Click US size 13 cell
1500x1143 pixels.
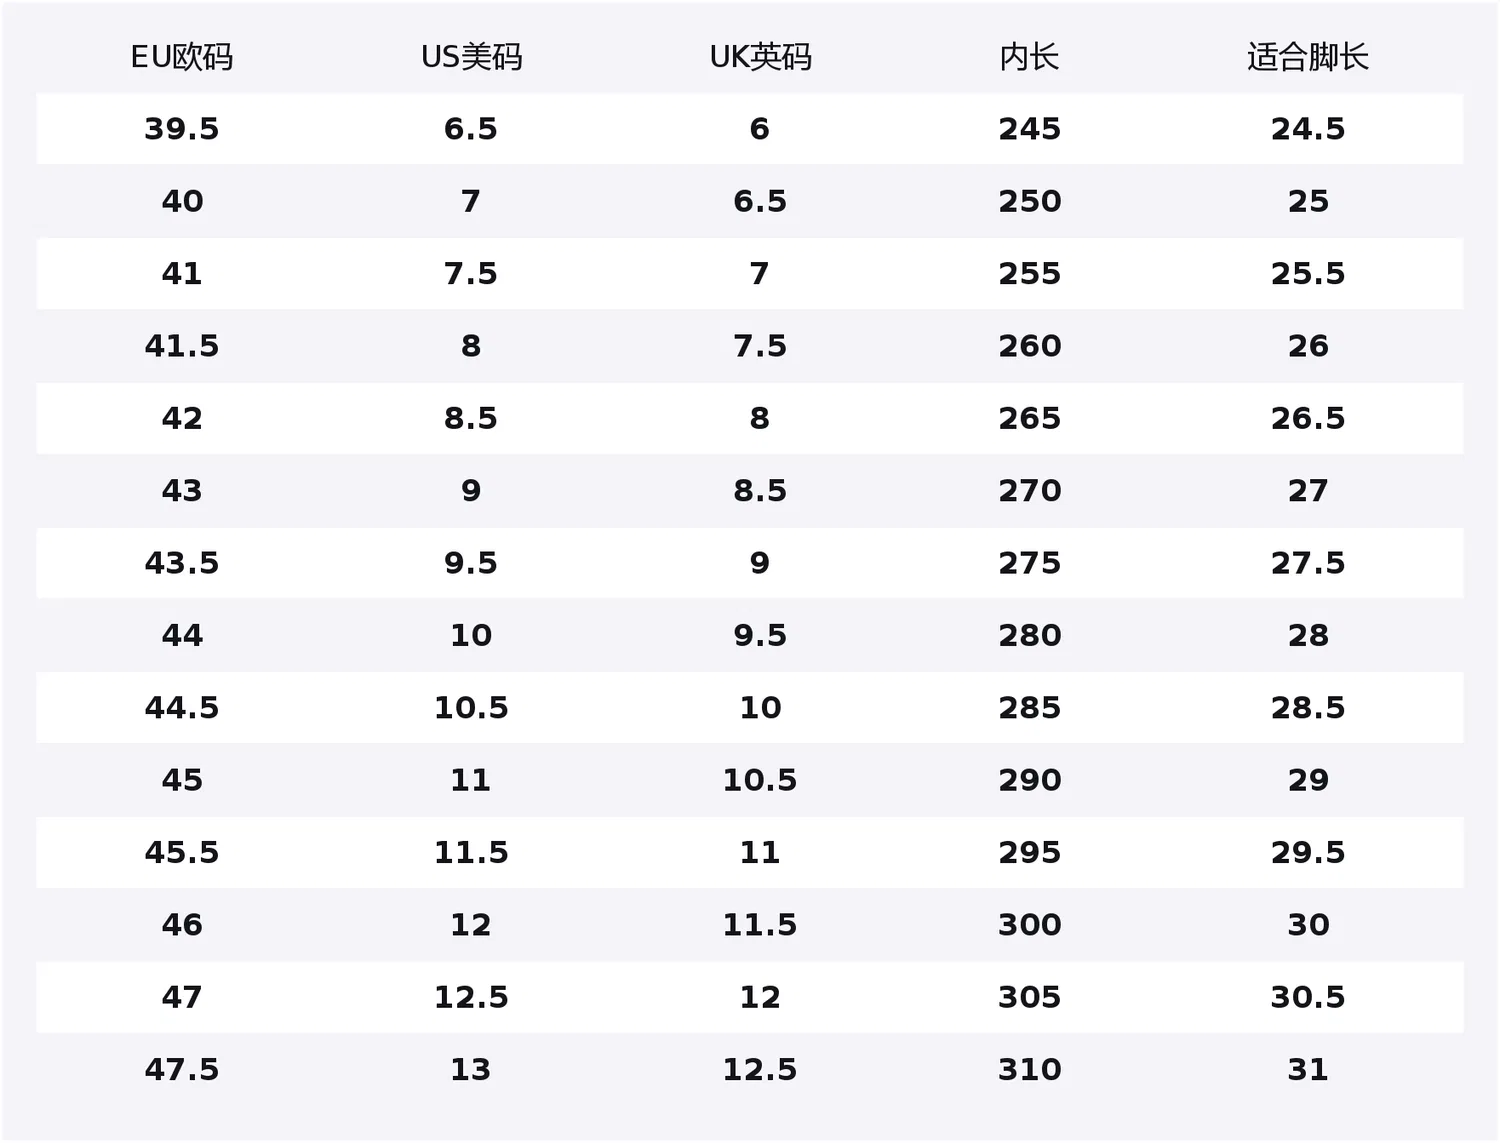(x=471, y=1070)
